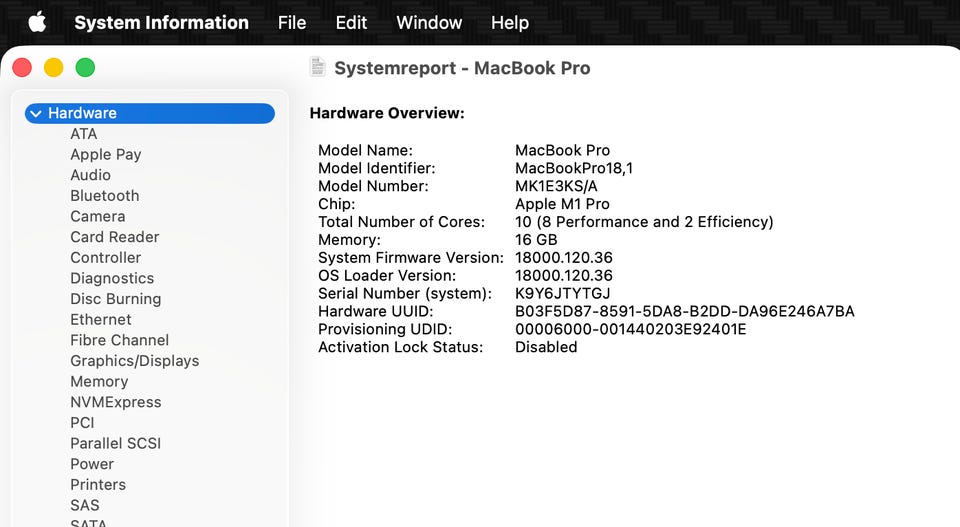Show Disc Burning details
Screen dimensions: 960x527
(x=116, y=299)
